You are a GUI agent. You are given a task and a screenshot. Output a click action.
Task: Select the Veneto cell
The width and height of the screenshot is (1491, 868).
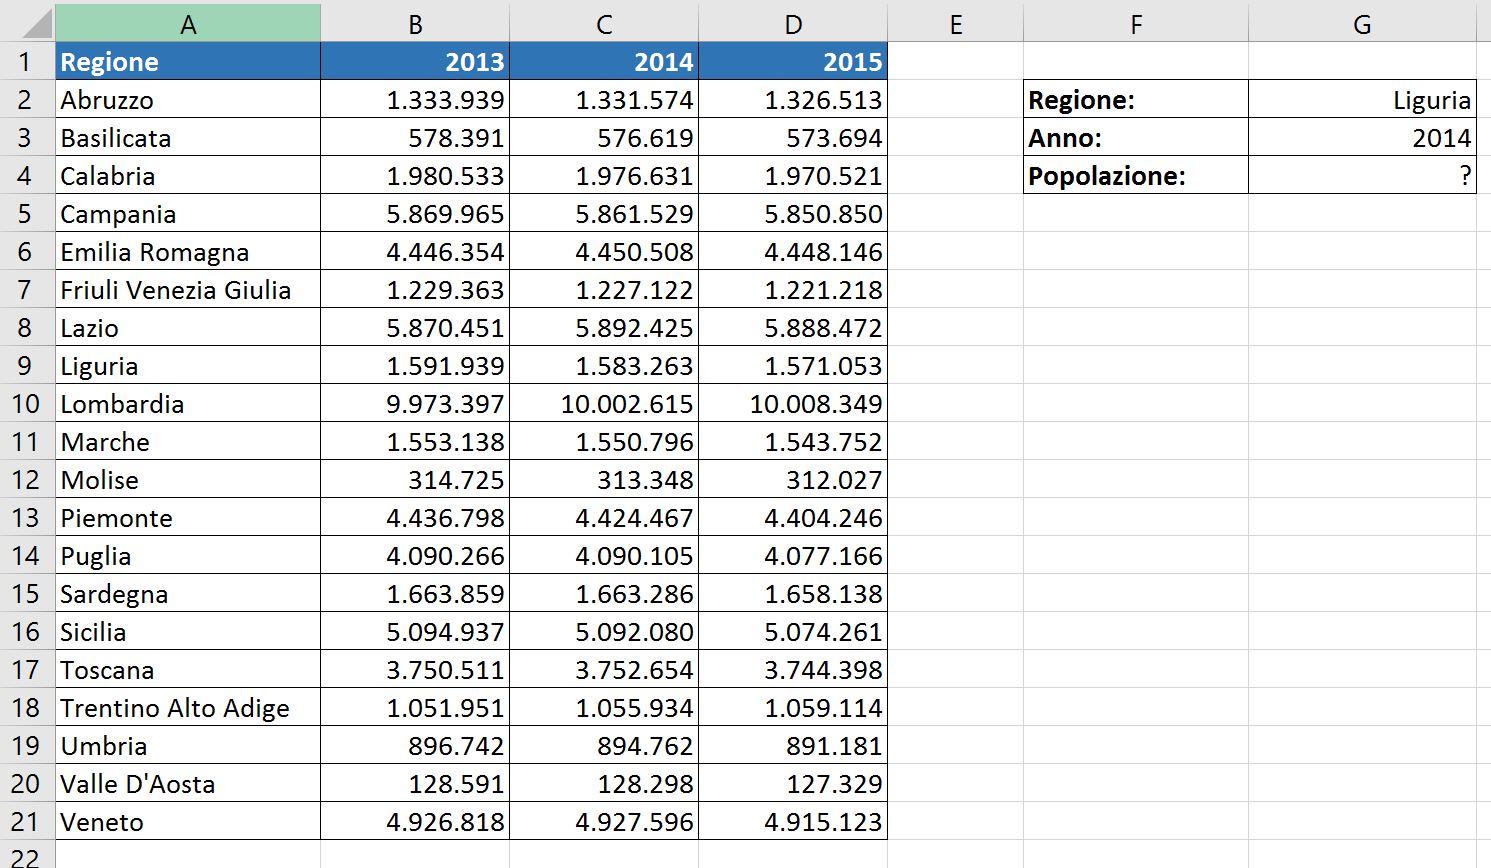coord(188,822)
